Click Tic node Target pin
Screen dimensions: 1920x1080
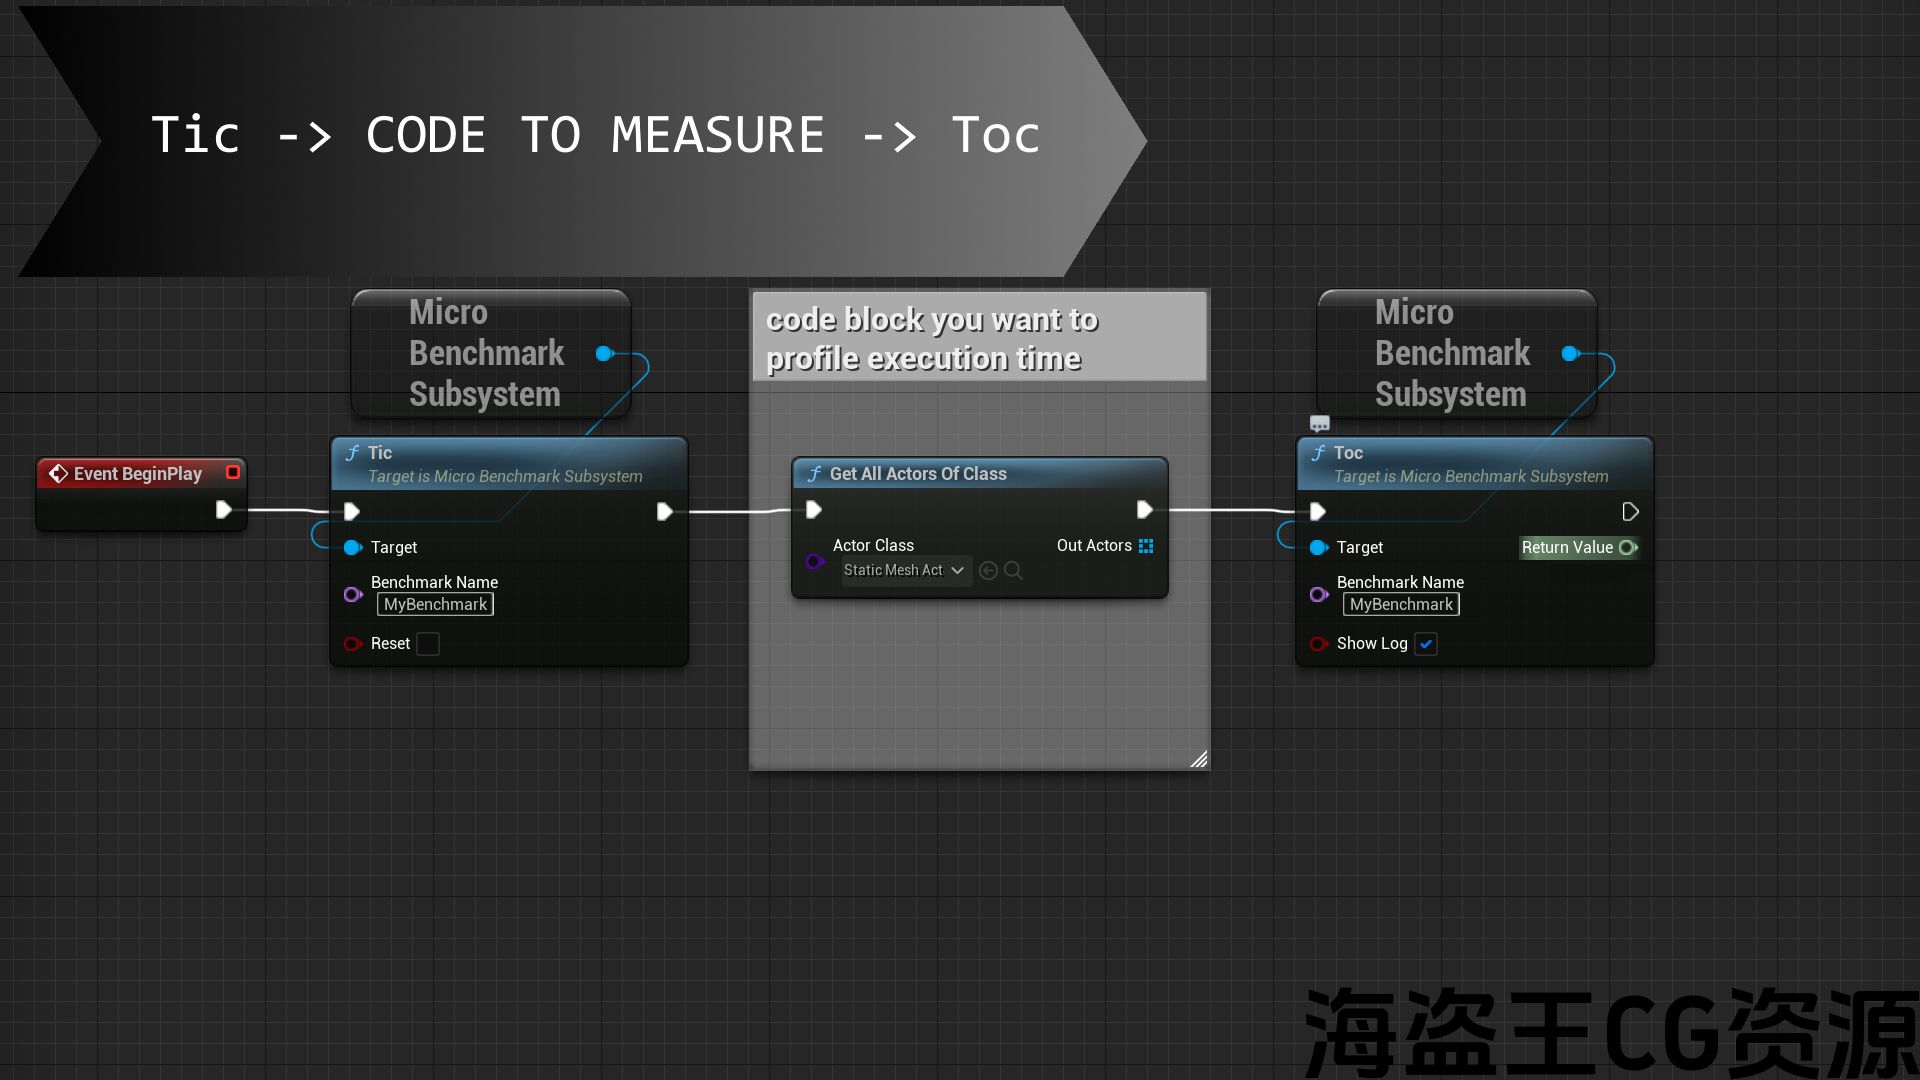(x=353, y=547)
